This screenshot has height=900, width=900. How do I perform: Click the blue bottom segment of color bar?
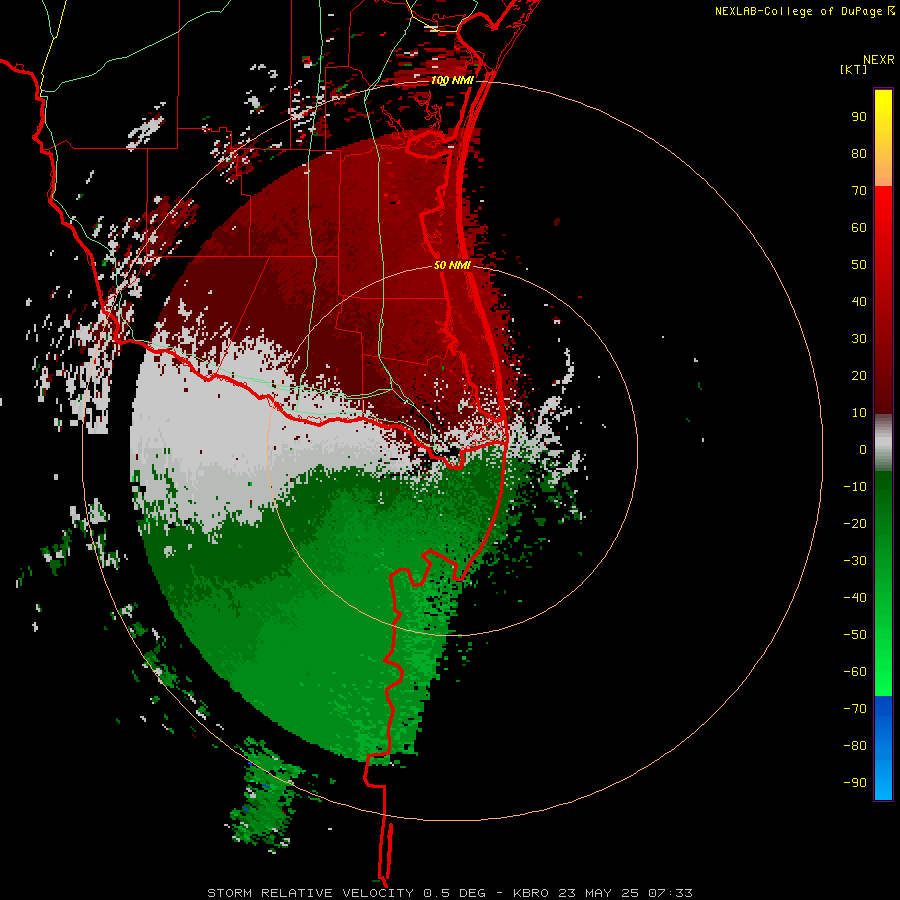[x=883, y=748]
